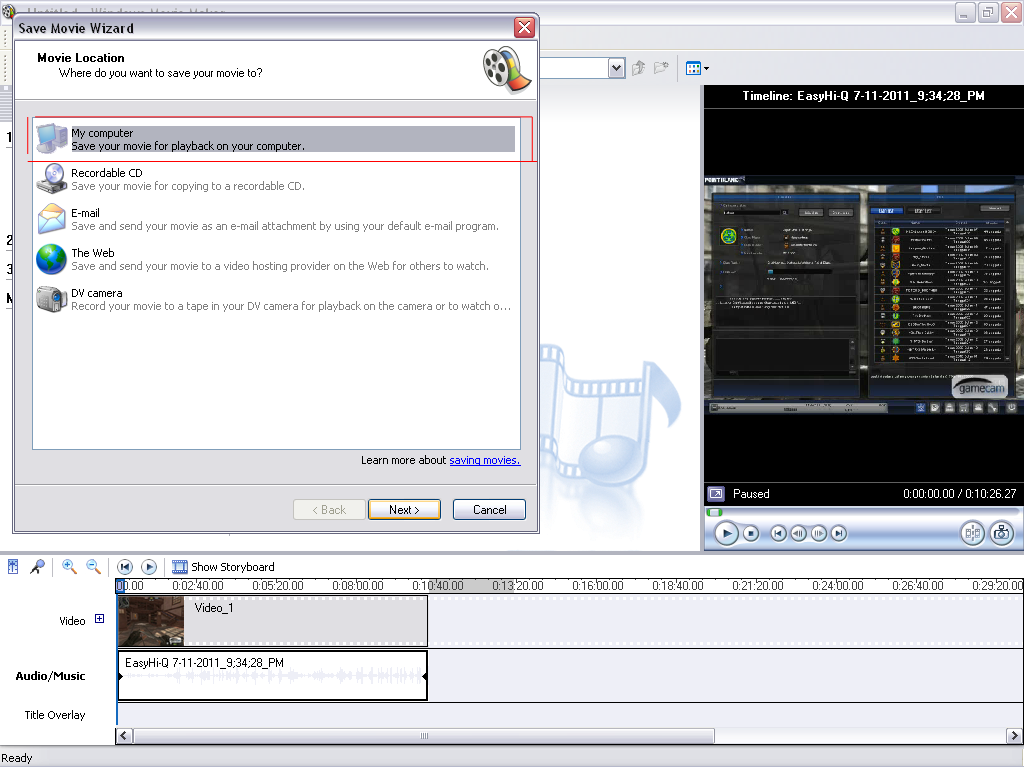Play timeline from toolbar
The height and width of the screenshot is (768, 1024).
tap(149, 567)
